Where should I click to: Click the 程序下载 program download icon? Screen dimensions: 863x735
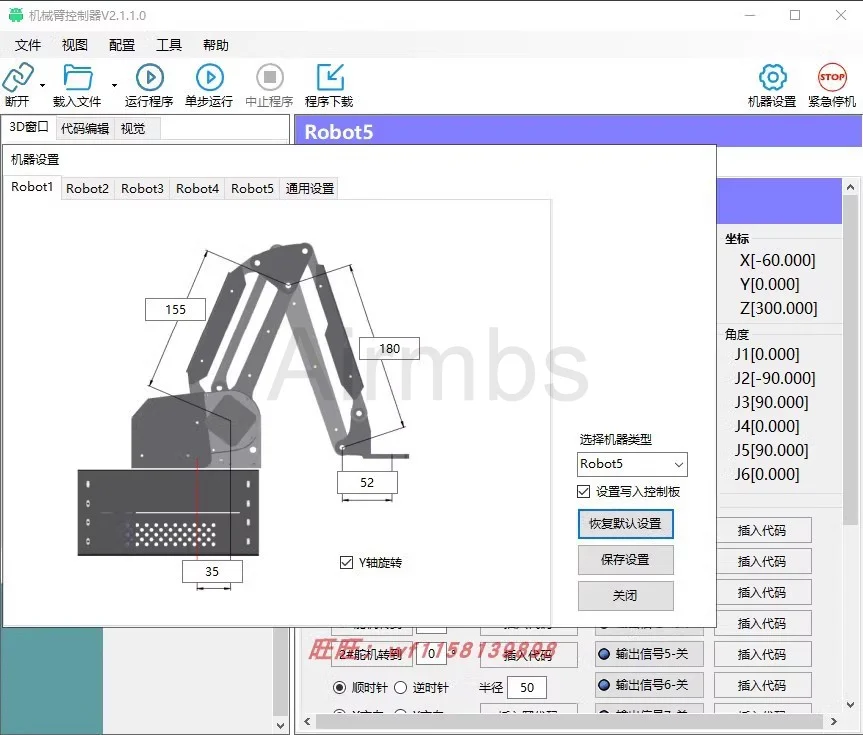[329, 75]
